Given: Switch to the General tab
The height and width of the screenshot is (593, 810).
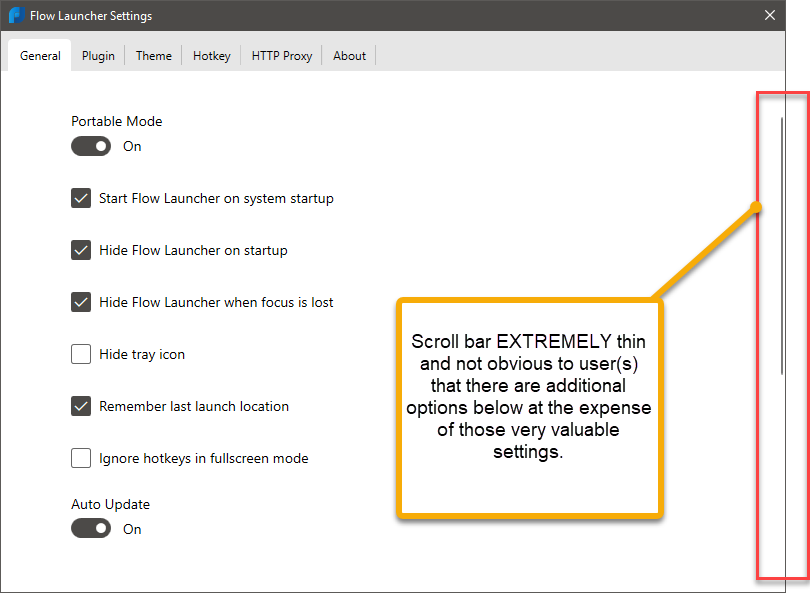Looking at the screenshot, I should click(40, 55).
